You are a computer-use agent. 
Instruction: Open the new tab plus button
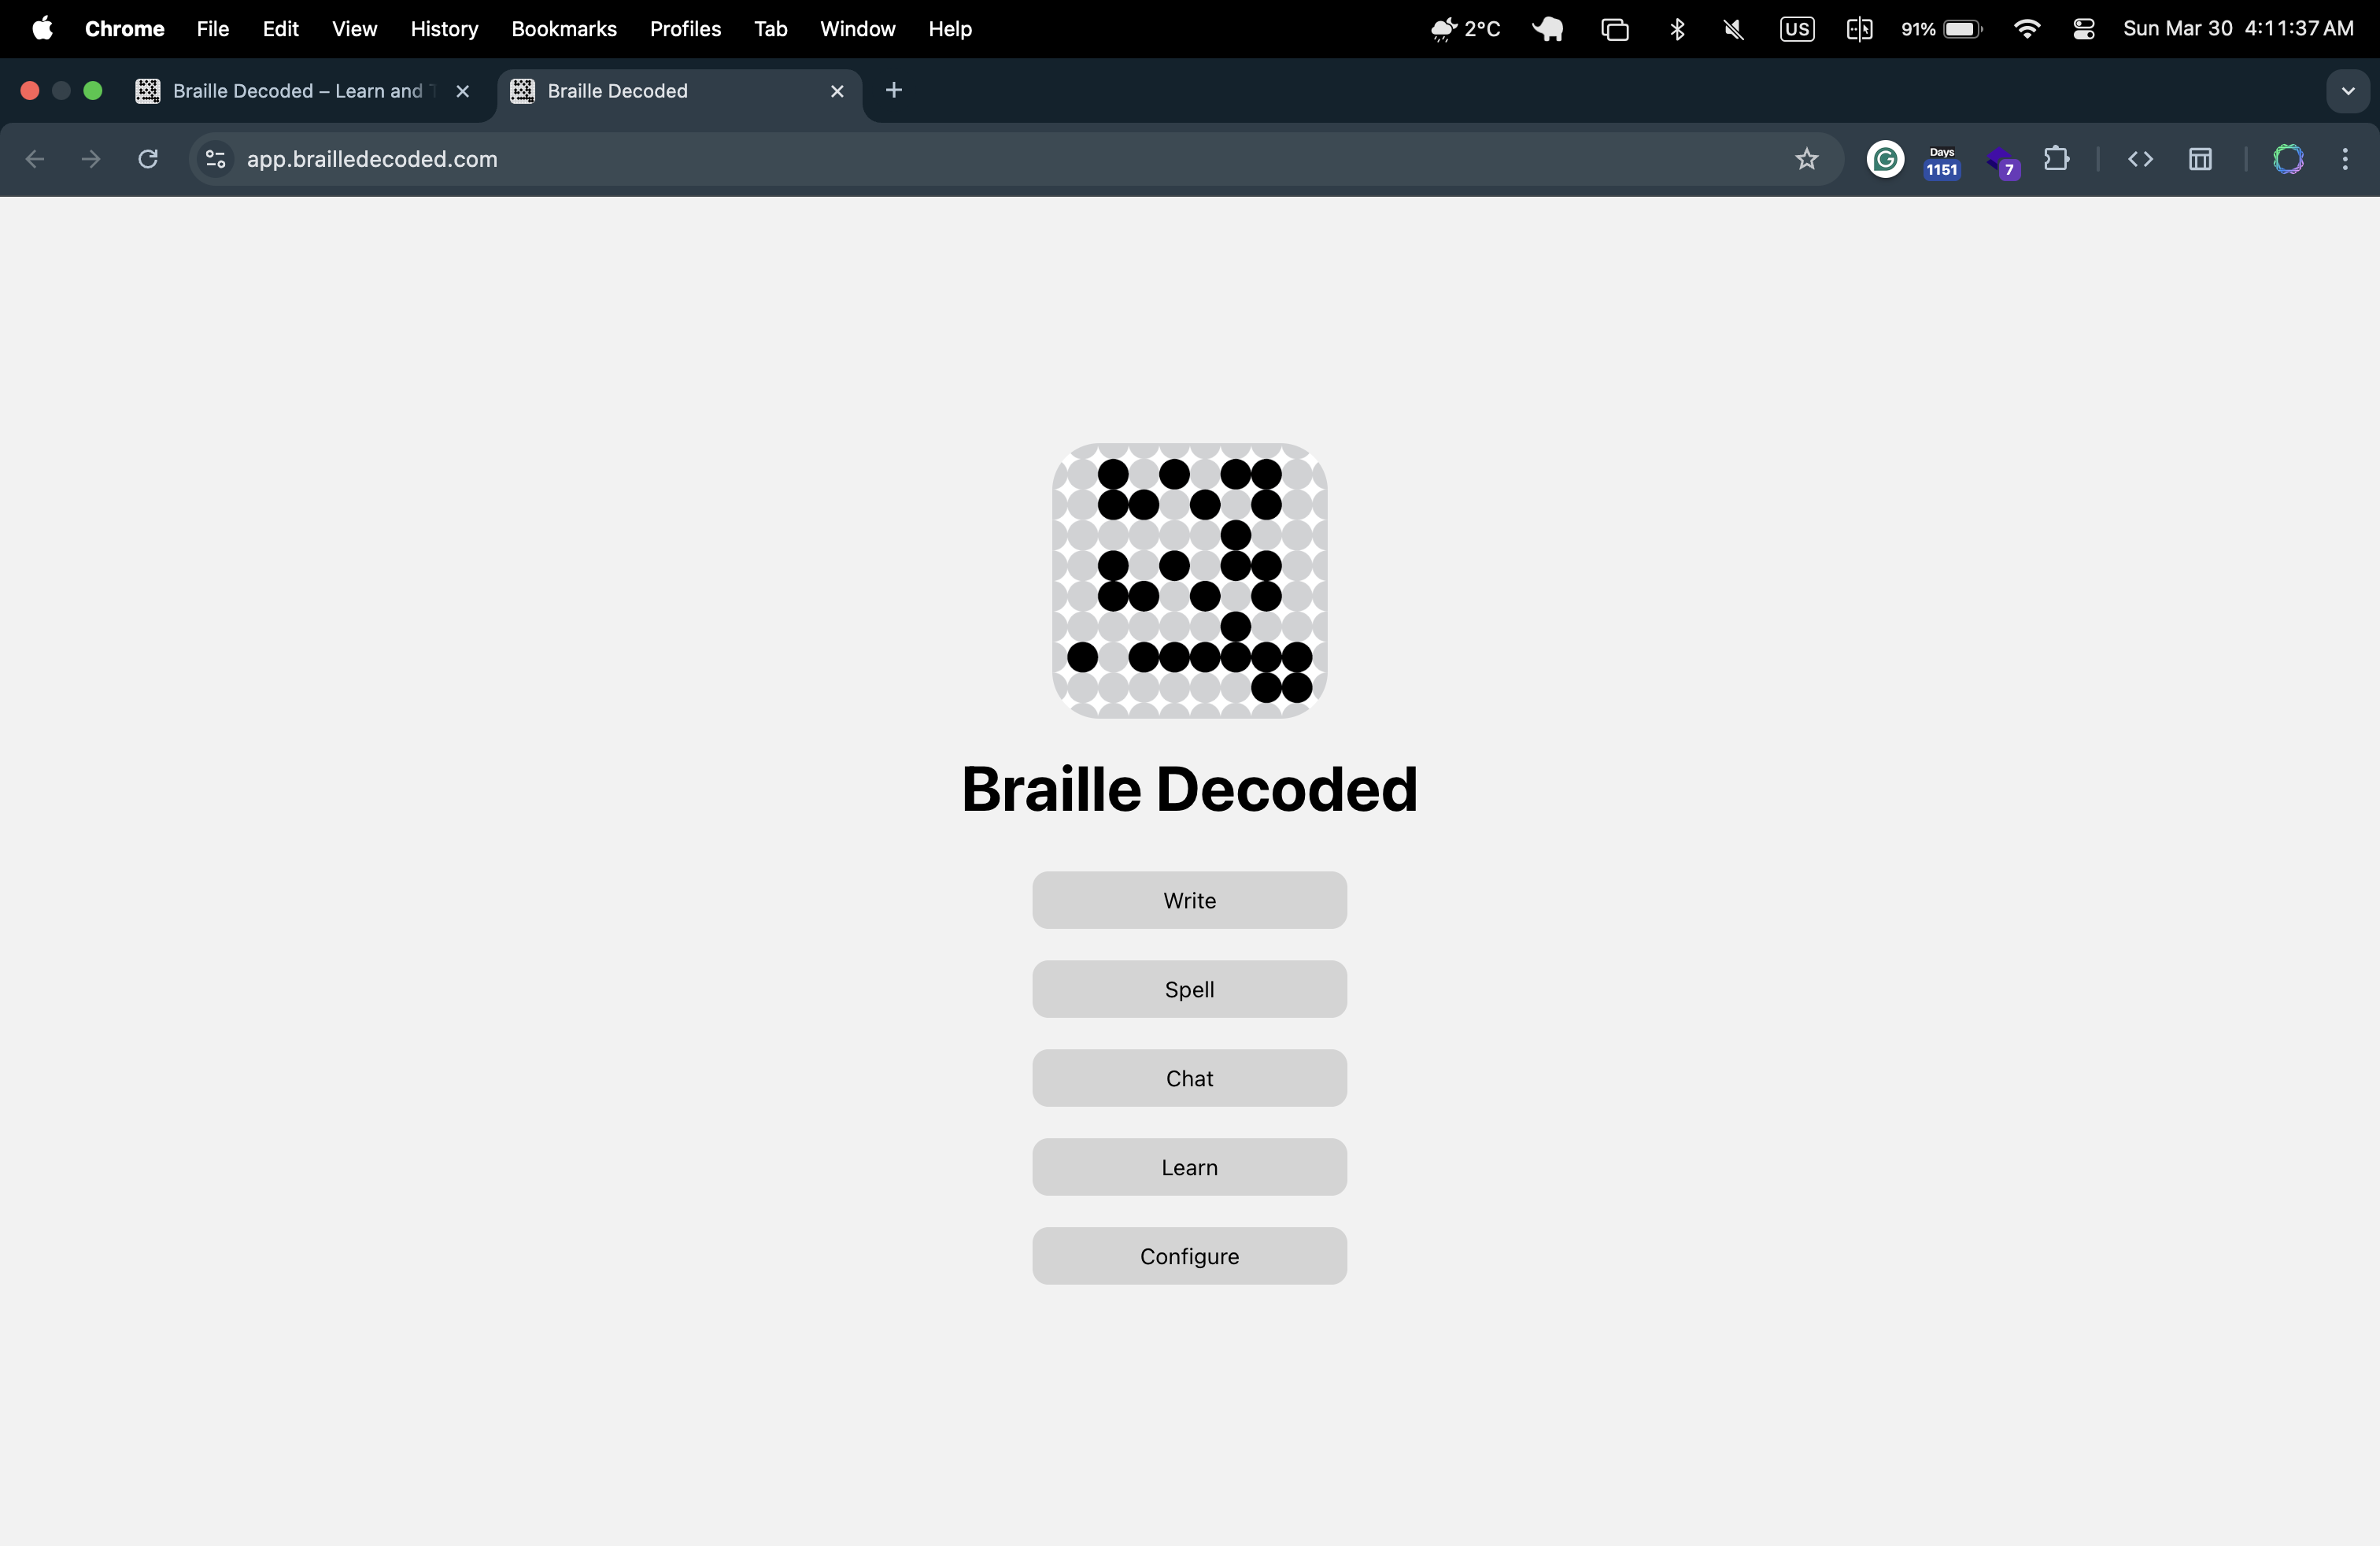tap(894, 91)
